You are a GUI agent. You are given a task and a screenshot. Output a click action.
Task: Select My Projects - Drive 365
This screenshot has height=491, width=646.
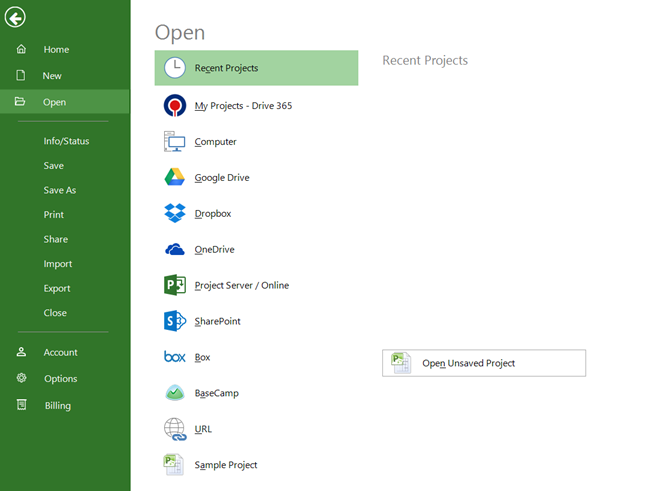[243, 106]
